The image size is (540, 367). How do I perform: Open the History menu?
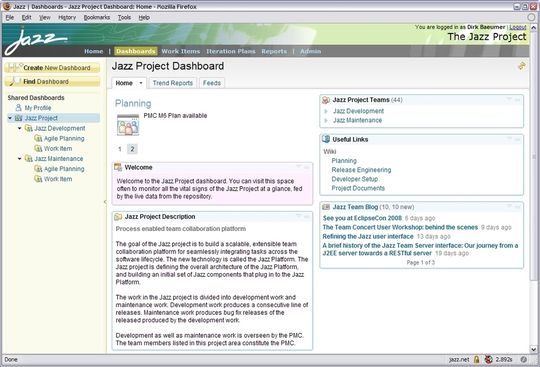67,17
